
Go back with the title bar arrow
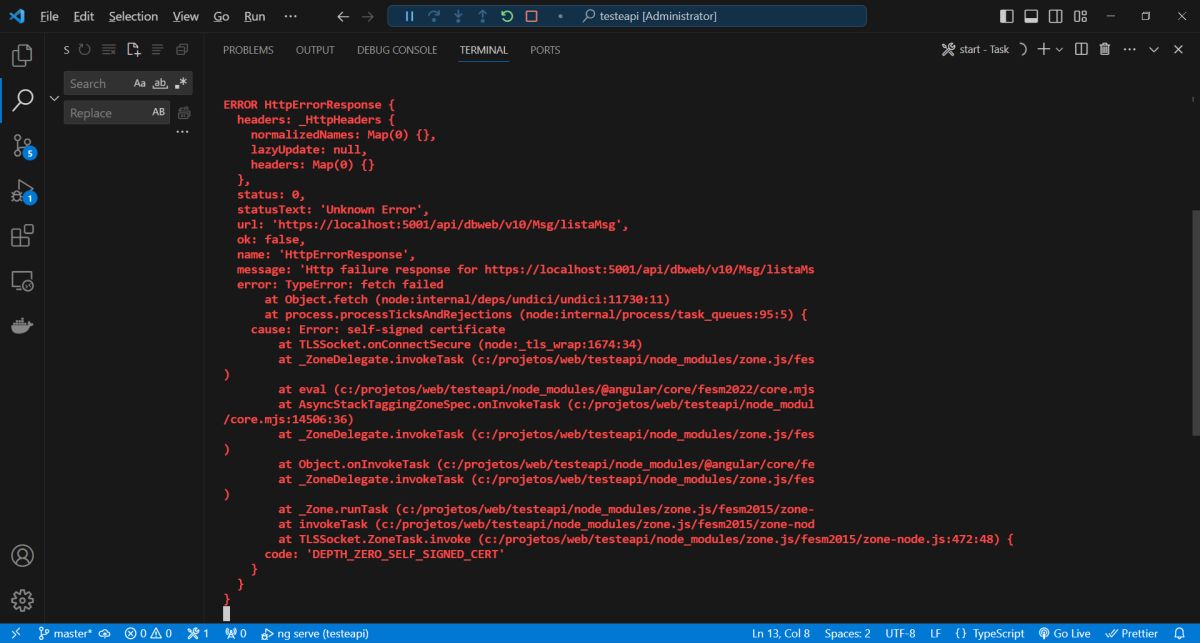[x=343, y=17]
